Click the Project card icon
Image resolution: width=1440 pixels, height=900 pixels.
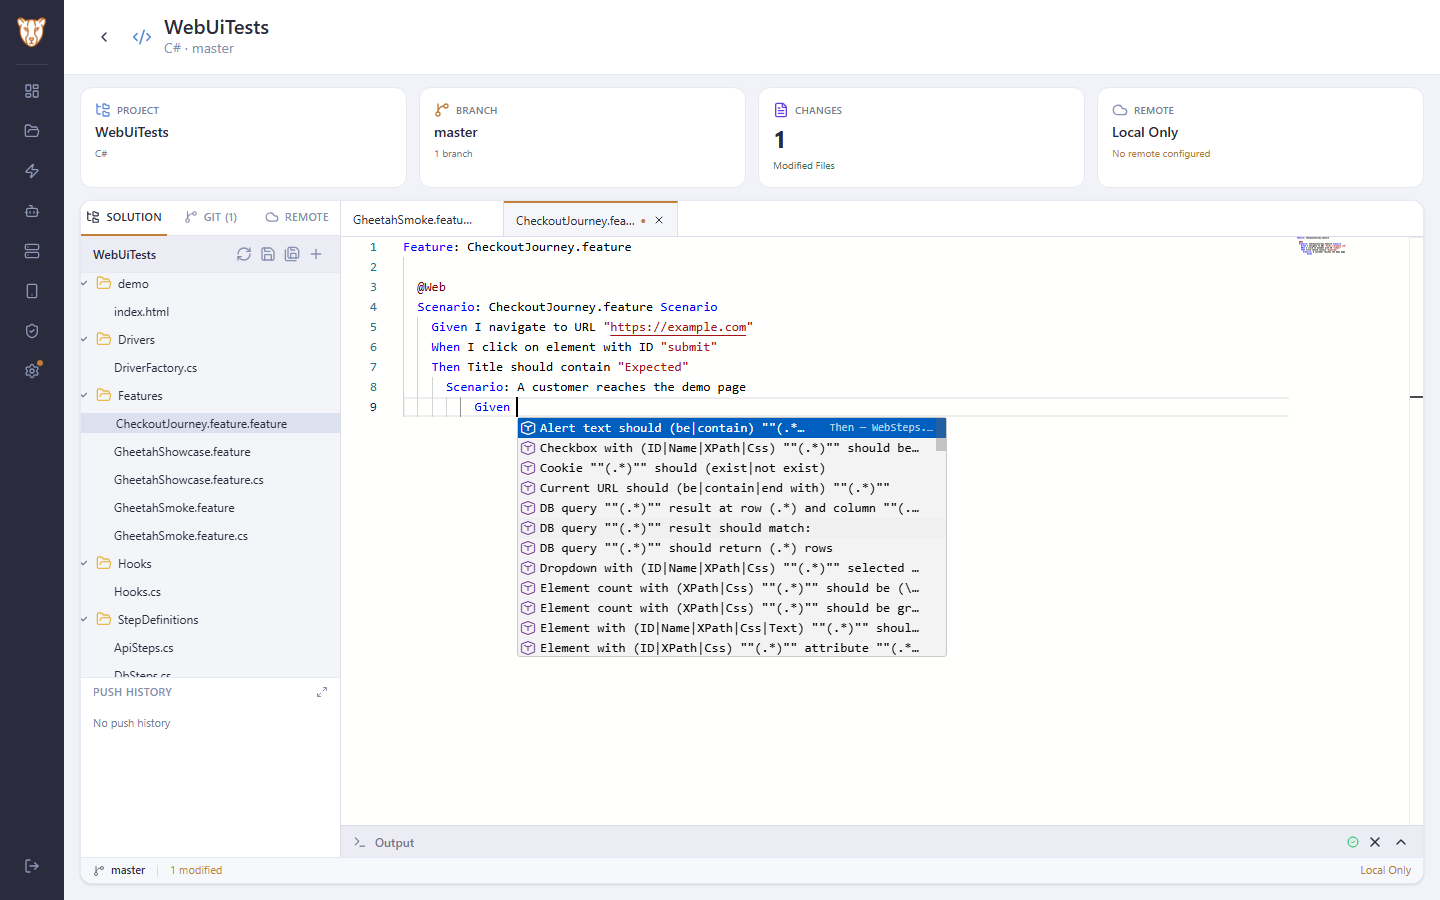(103, 110)
